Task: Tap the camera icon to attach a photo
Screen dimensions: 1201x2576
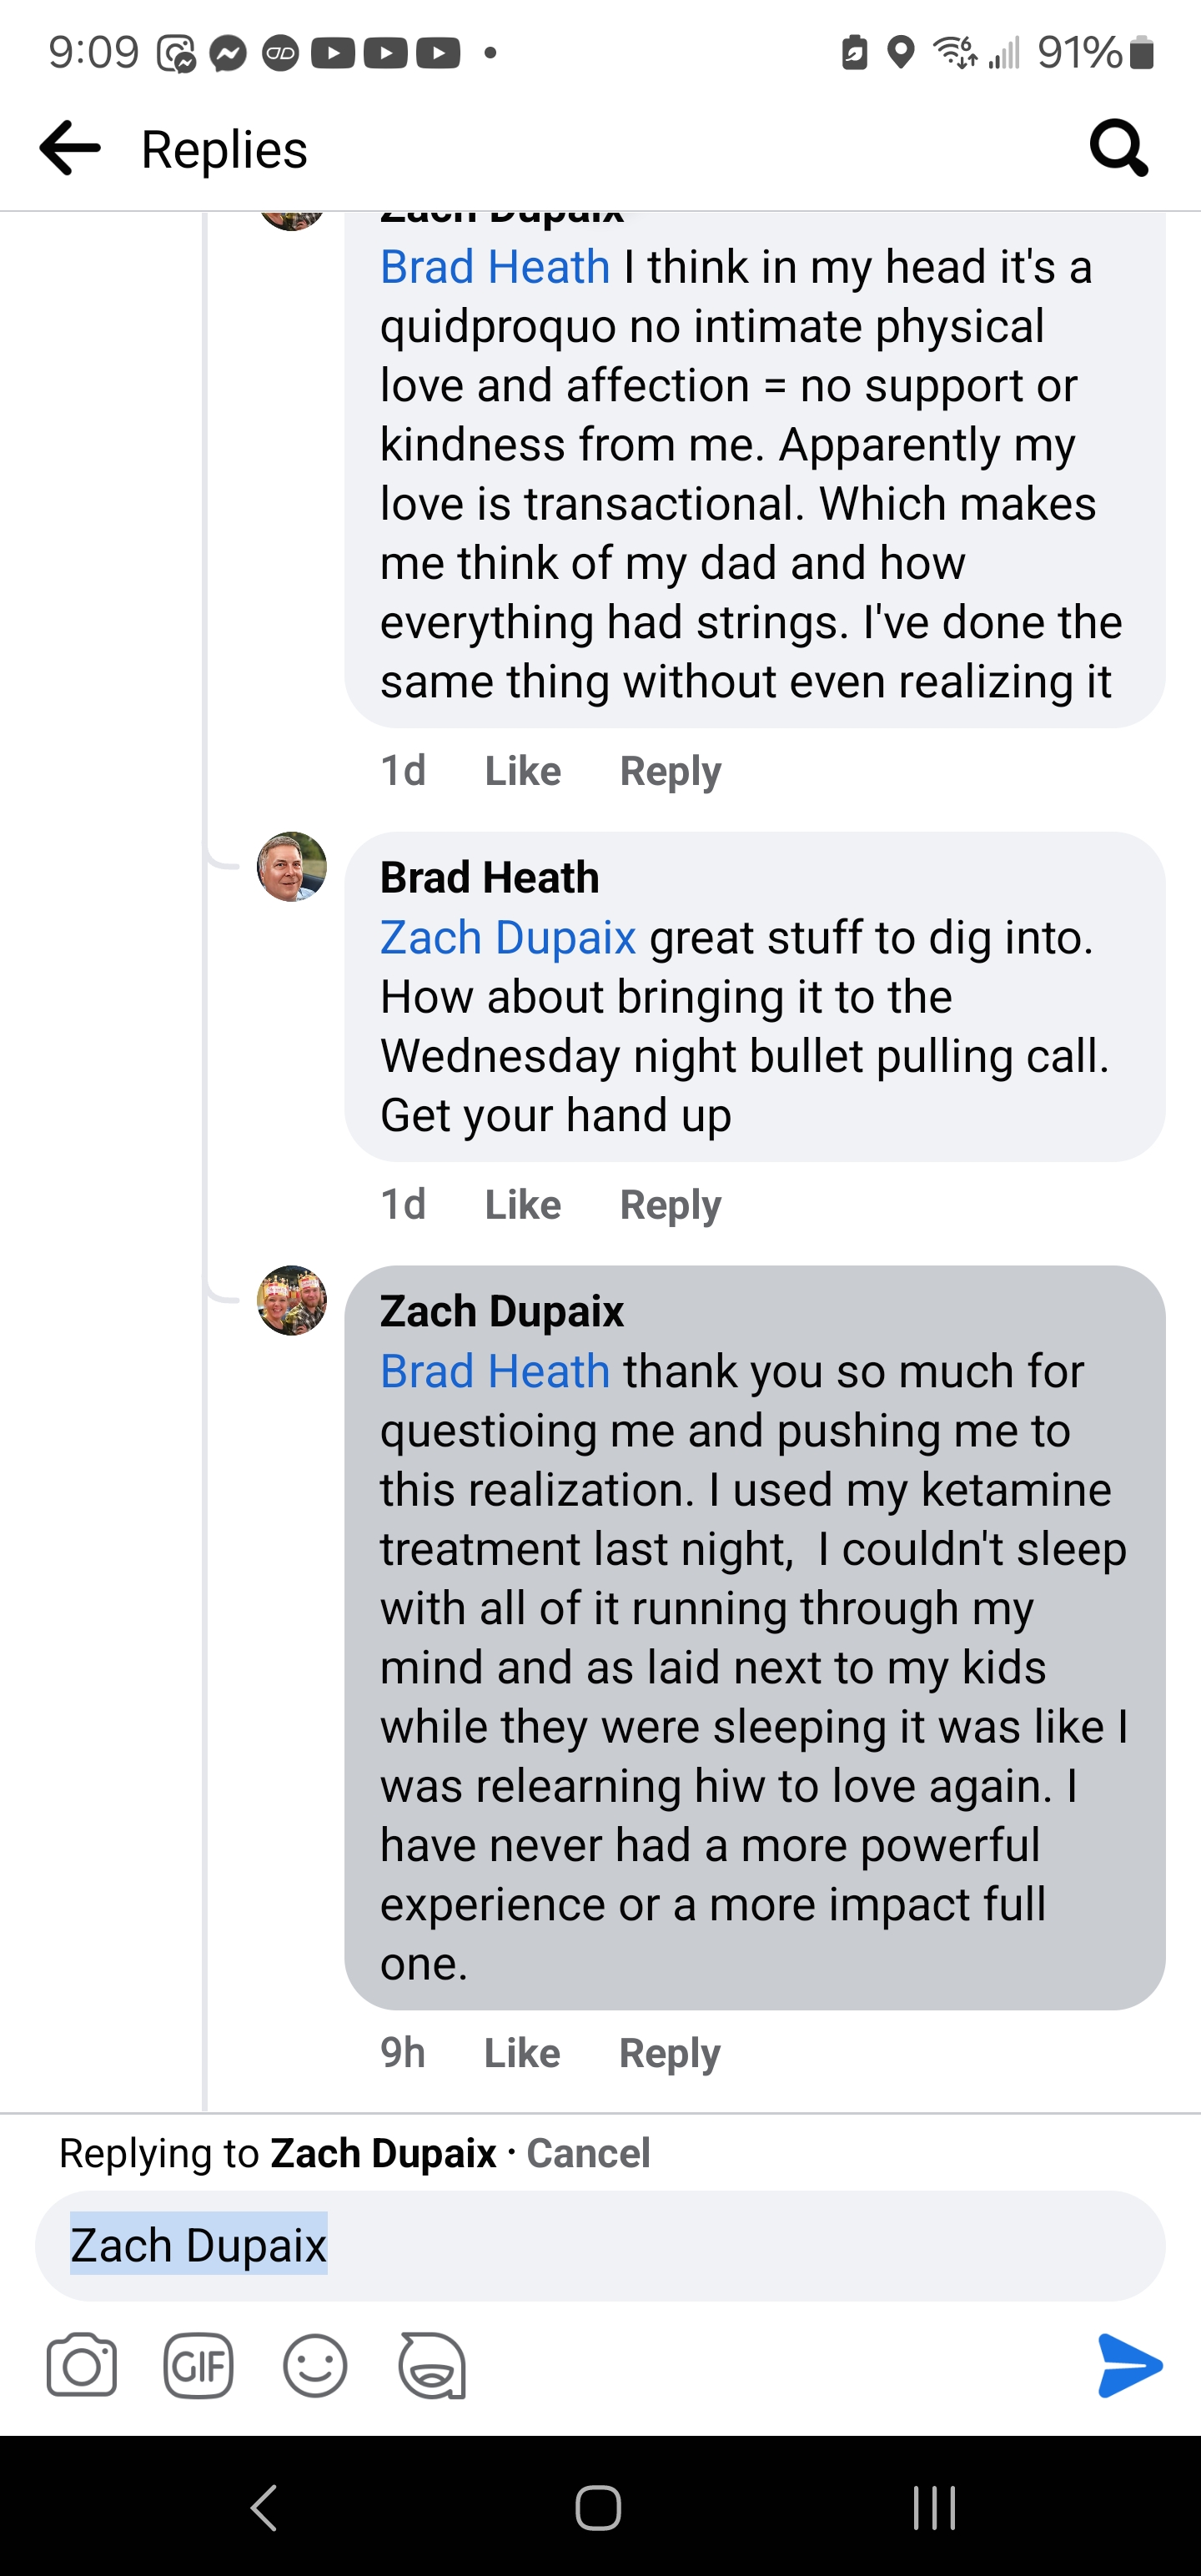Action: (81, 2365)
